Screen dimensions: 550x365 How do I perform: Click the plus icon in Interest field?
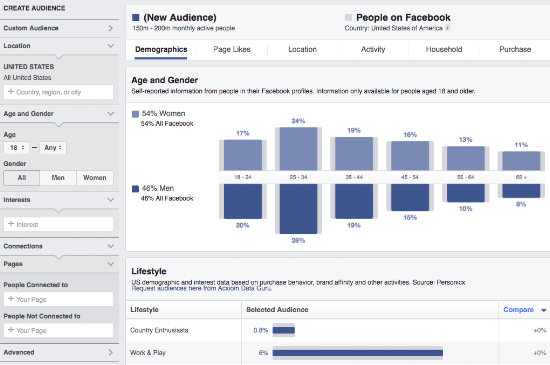(11, 224)
